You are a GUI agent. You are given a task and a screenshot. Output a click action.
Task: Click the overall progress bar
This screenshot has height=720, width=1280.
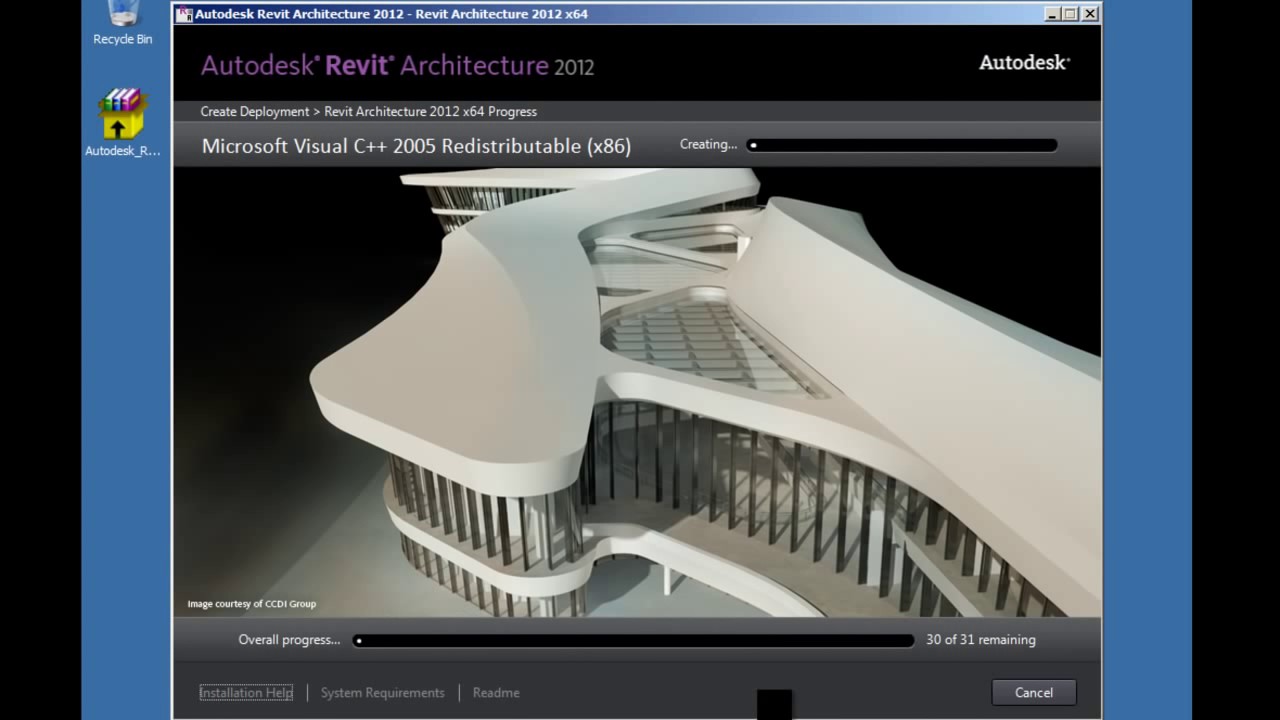(634, 640)
